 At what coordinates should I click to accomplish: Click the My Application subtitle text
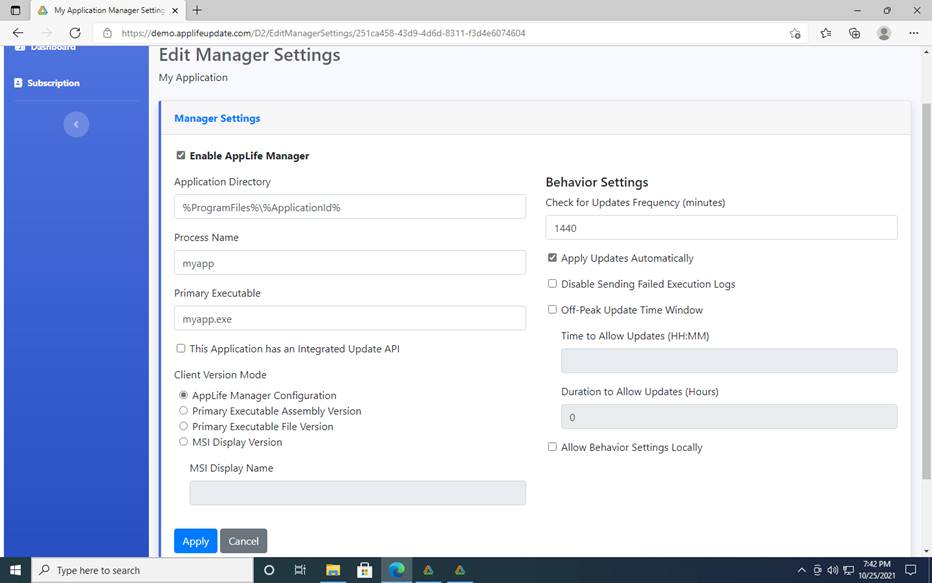pos(193,77)
